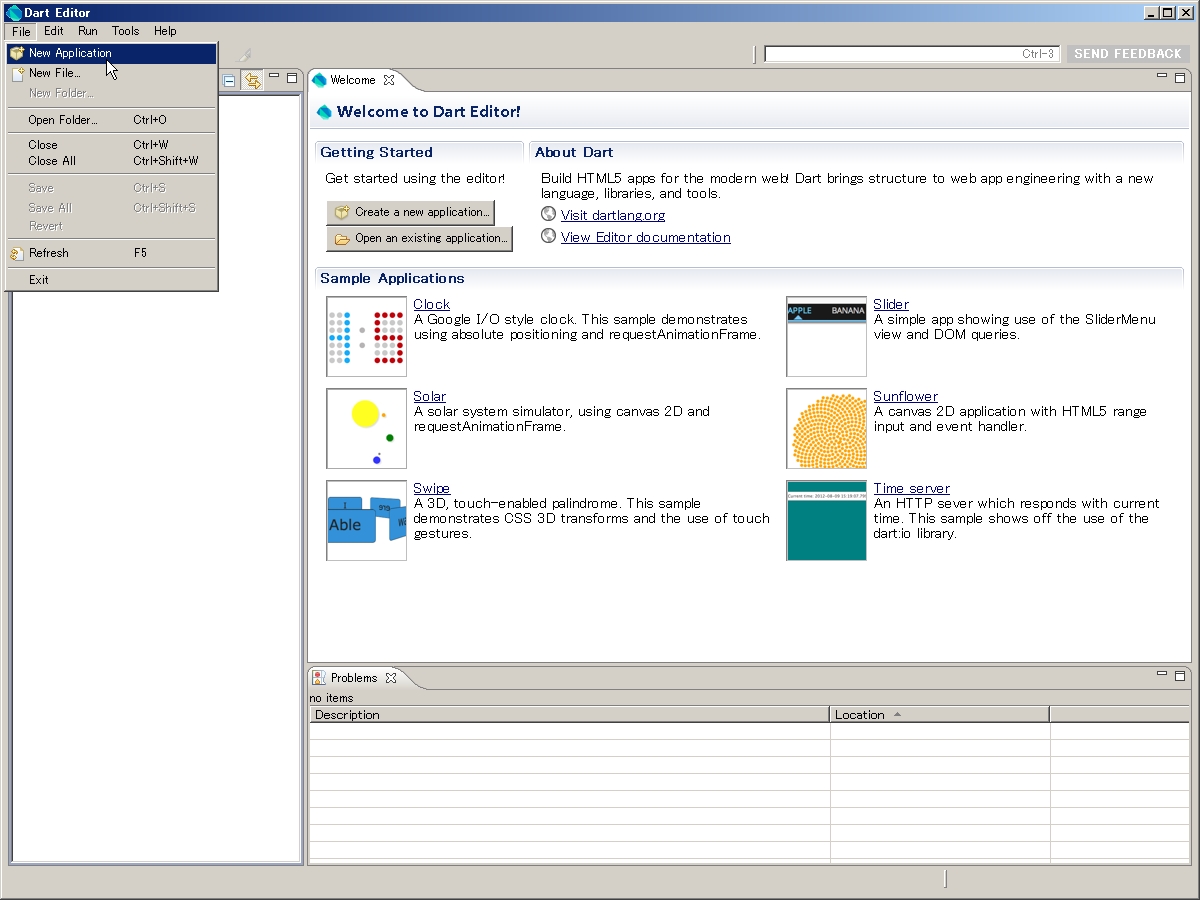Viewport: 1200px width, 900px height.
Task: Open the Tools menu
Action: (x=126, y=31)
